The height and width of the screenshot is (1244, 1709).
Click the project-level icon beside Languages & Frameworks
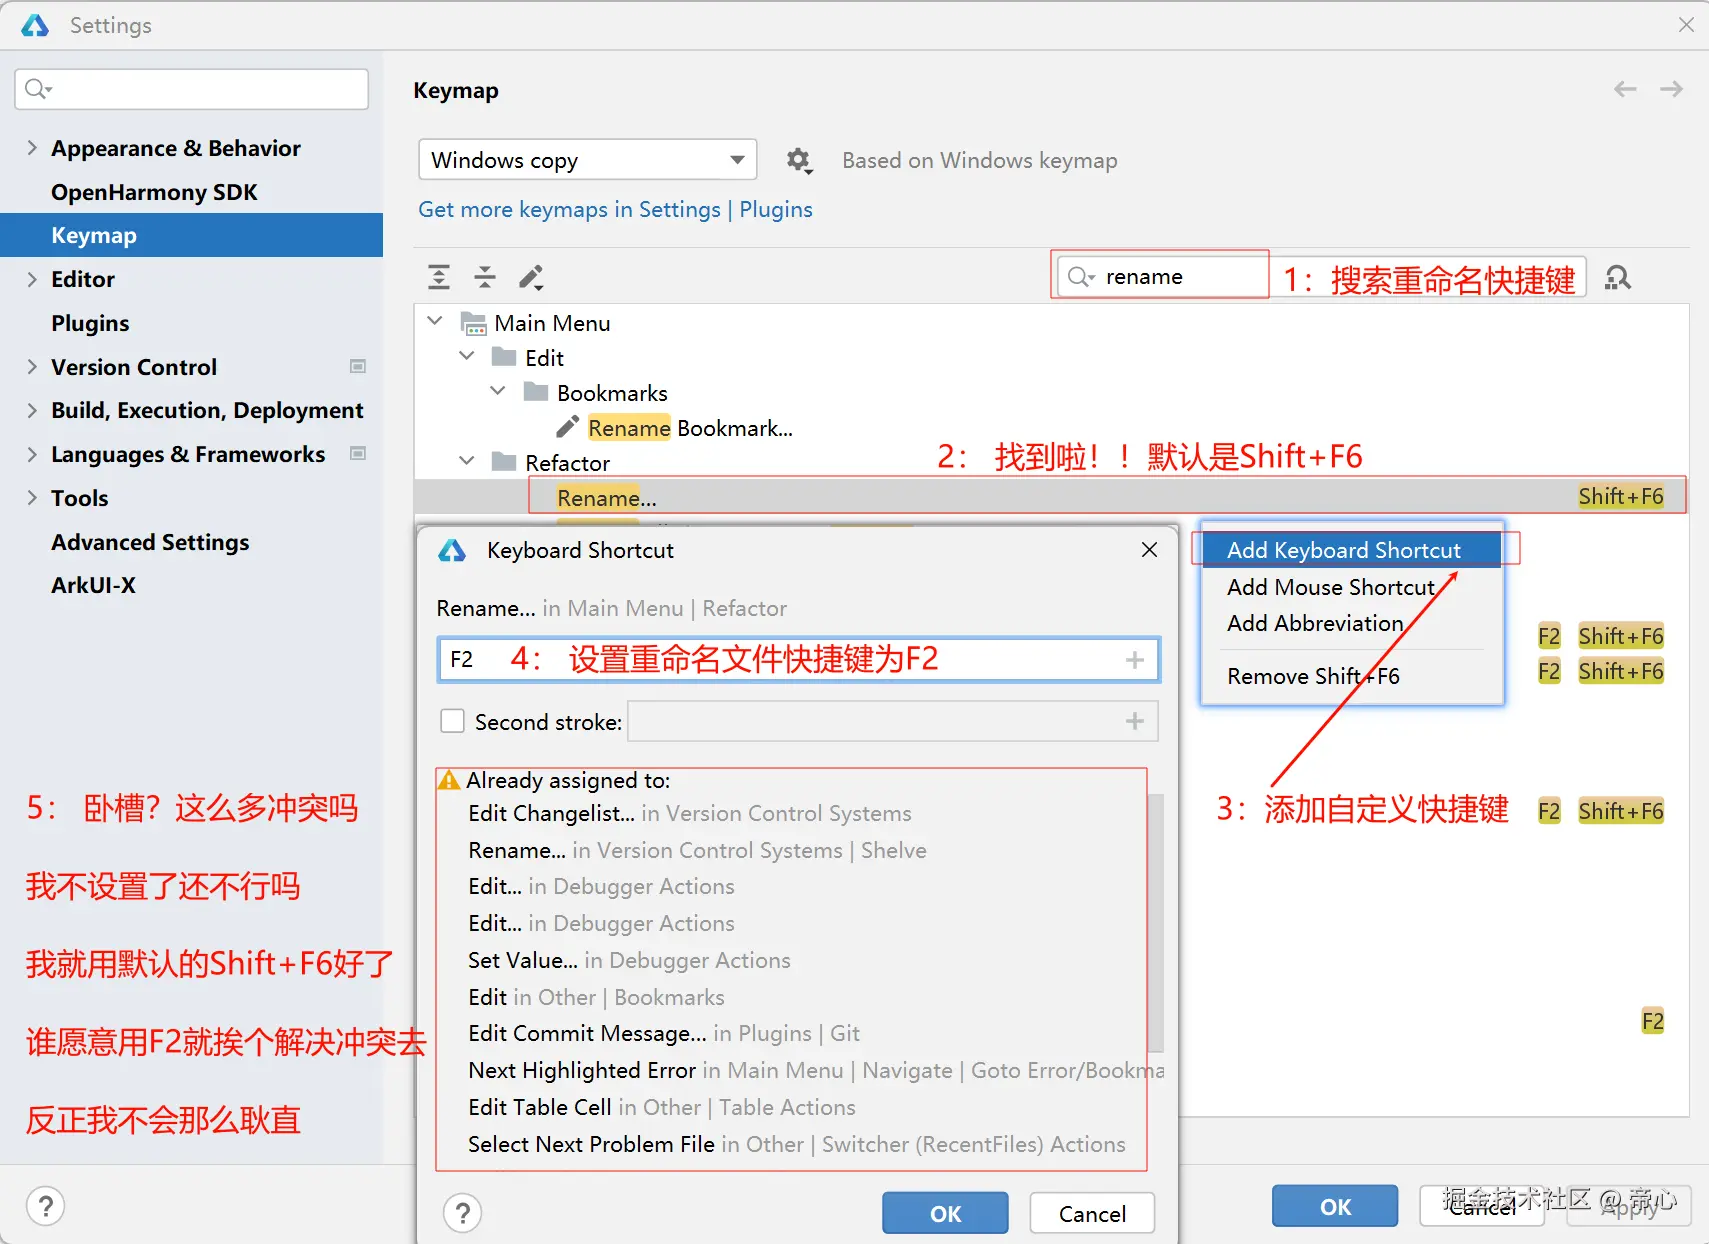coord(357,454)
